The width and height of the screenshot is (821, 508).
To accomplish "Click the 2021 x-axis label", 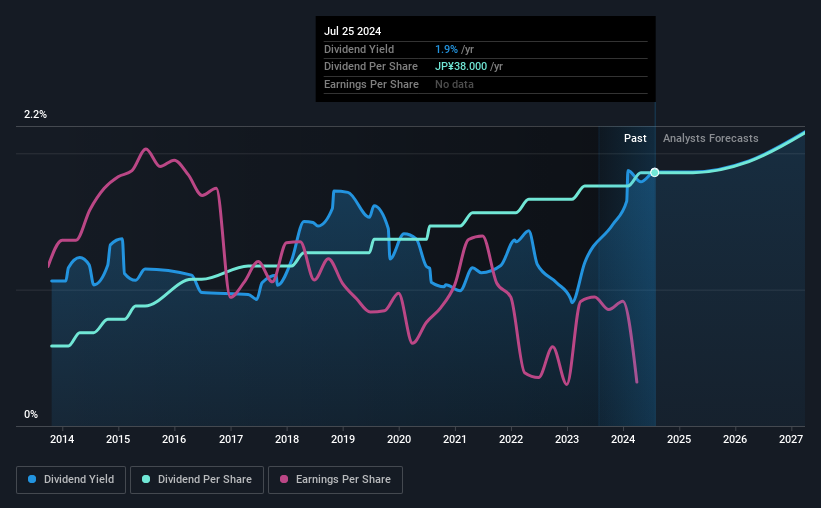I will [454, 439].
